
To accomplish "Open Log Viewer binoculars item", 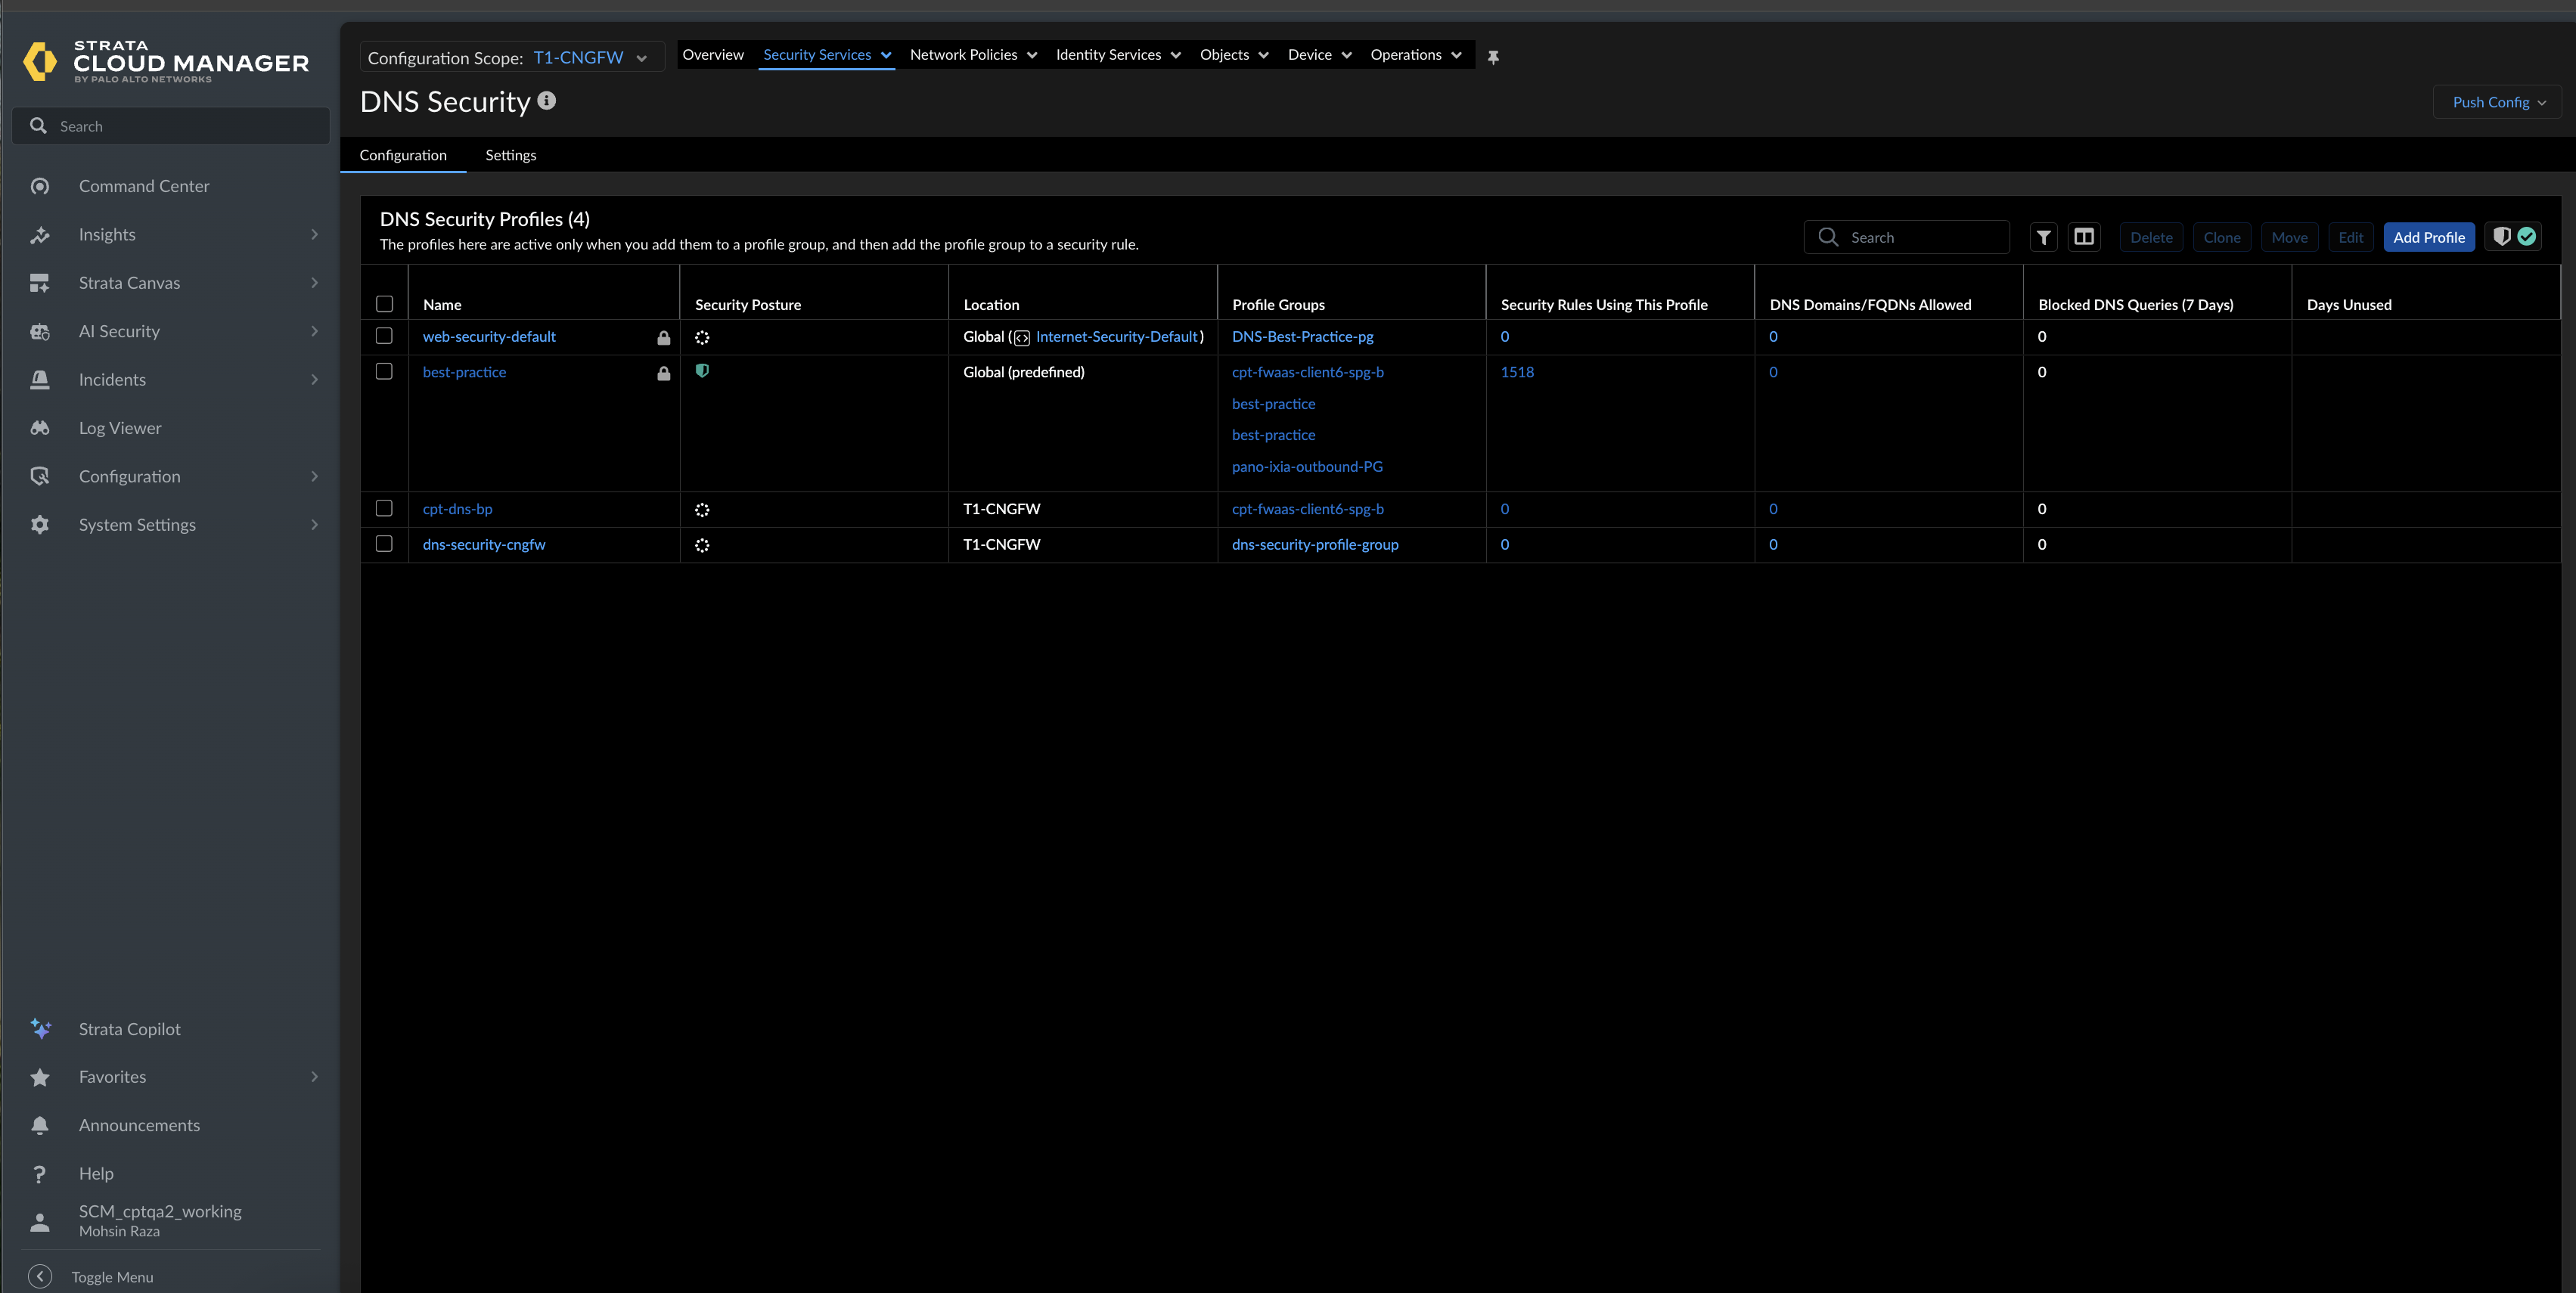I will point(120,428).
